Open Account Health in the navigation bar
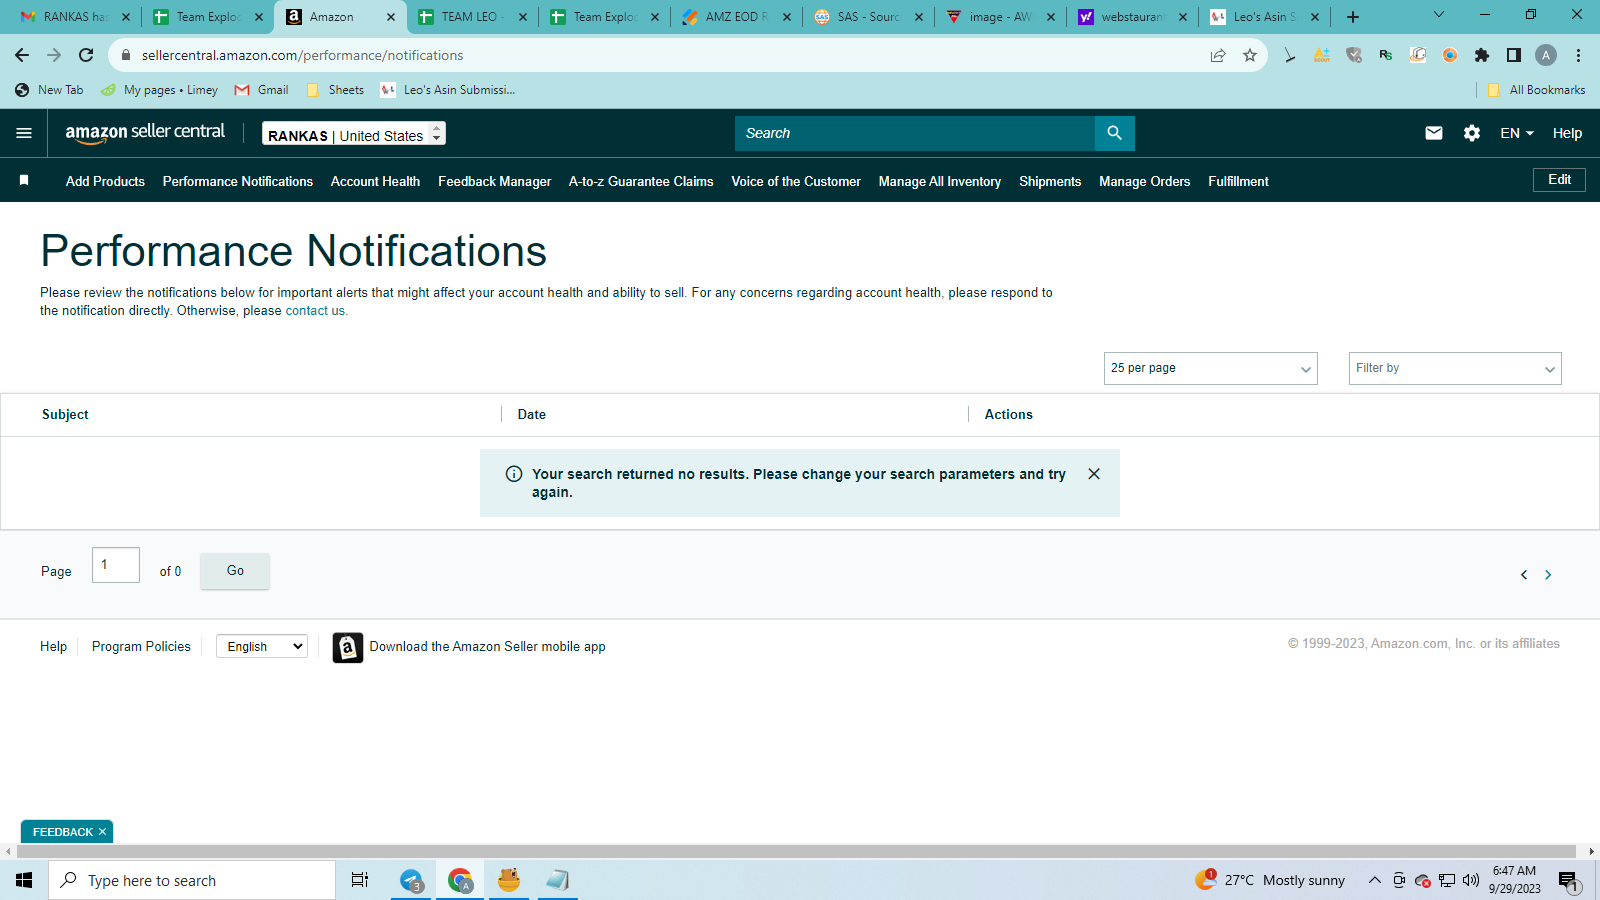Viewport: 1600px width, 900px height. tap(375, 181)
